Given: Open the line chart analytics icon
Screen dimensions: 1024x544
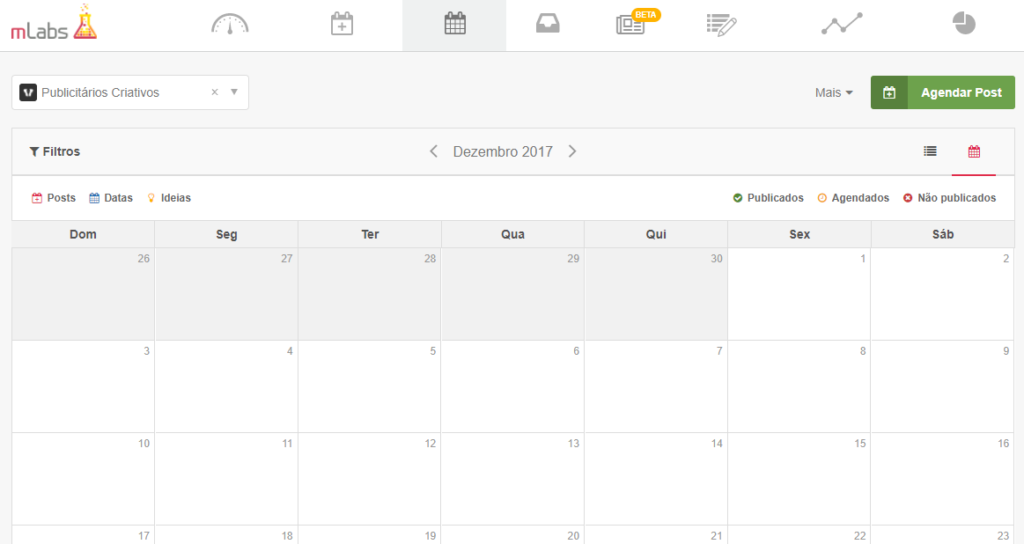Looking at the screenshot, I should 842,24.
